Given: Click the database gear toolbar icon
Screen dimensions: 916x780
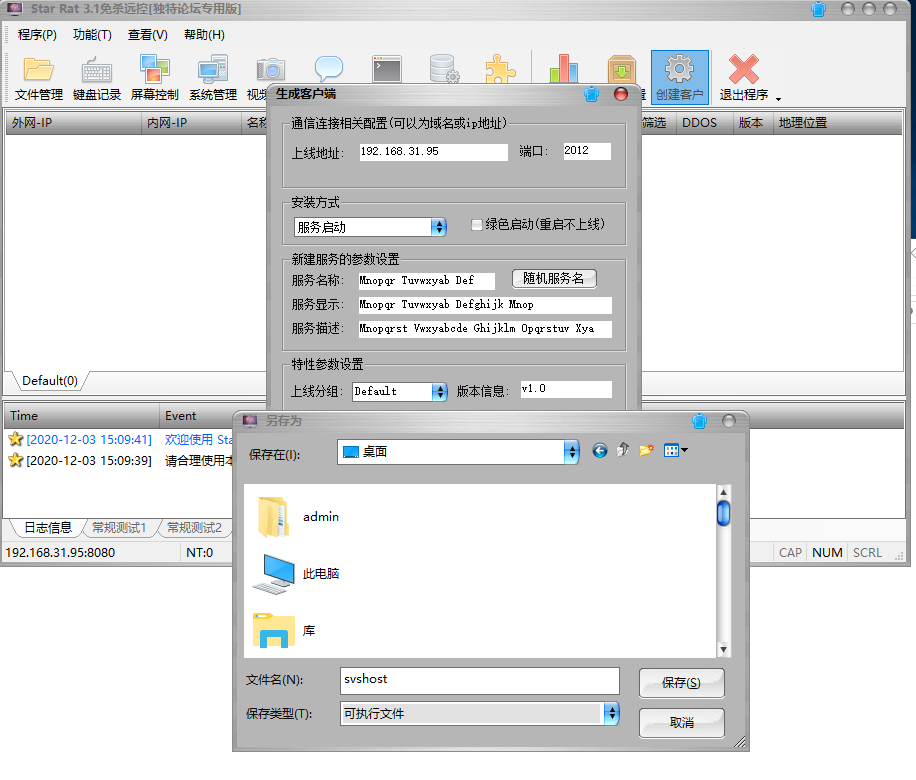Looking at the screenshot, I should [444, 69].
